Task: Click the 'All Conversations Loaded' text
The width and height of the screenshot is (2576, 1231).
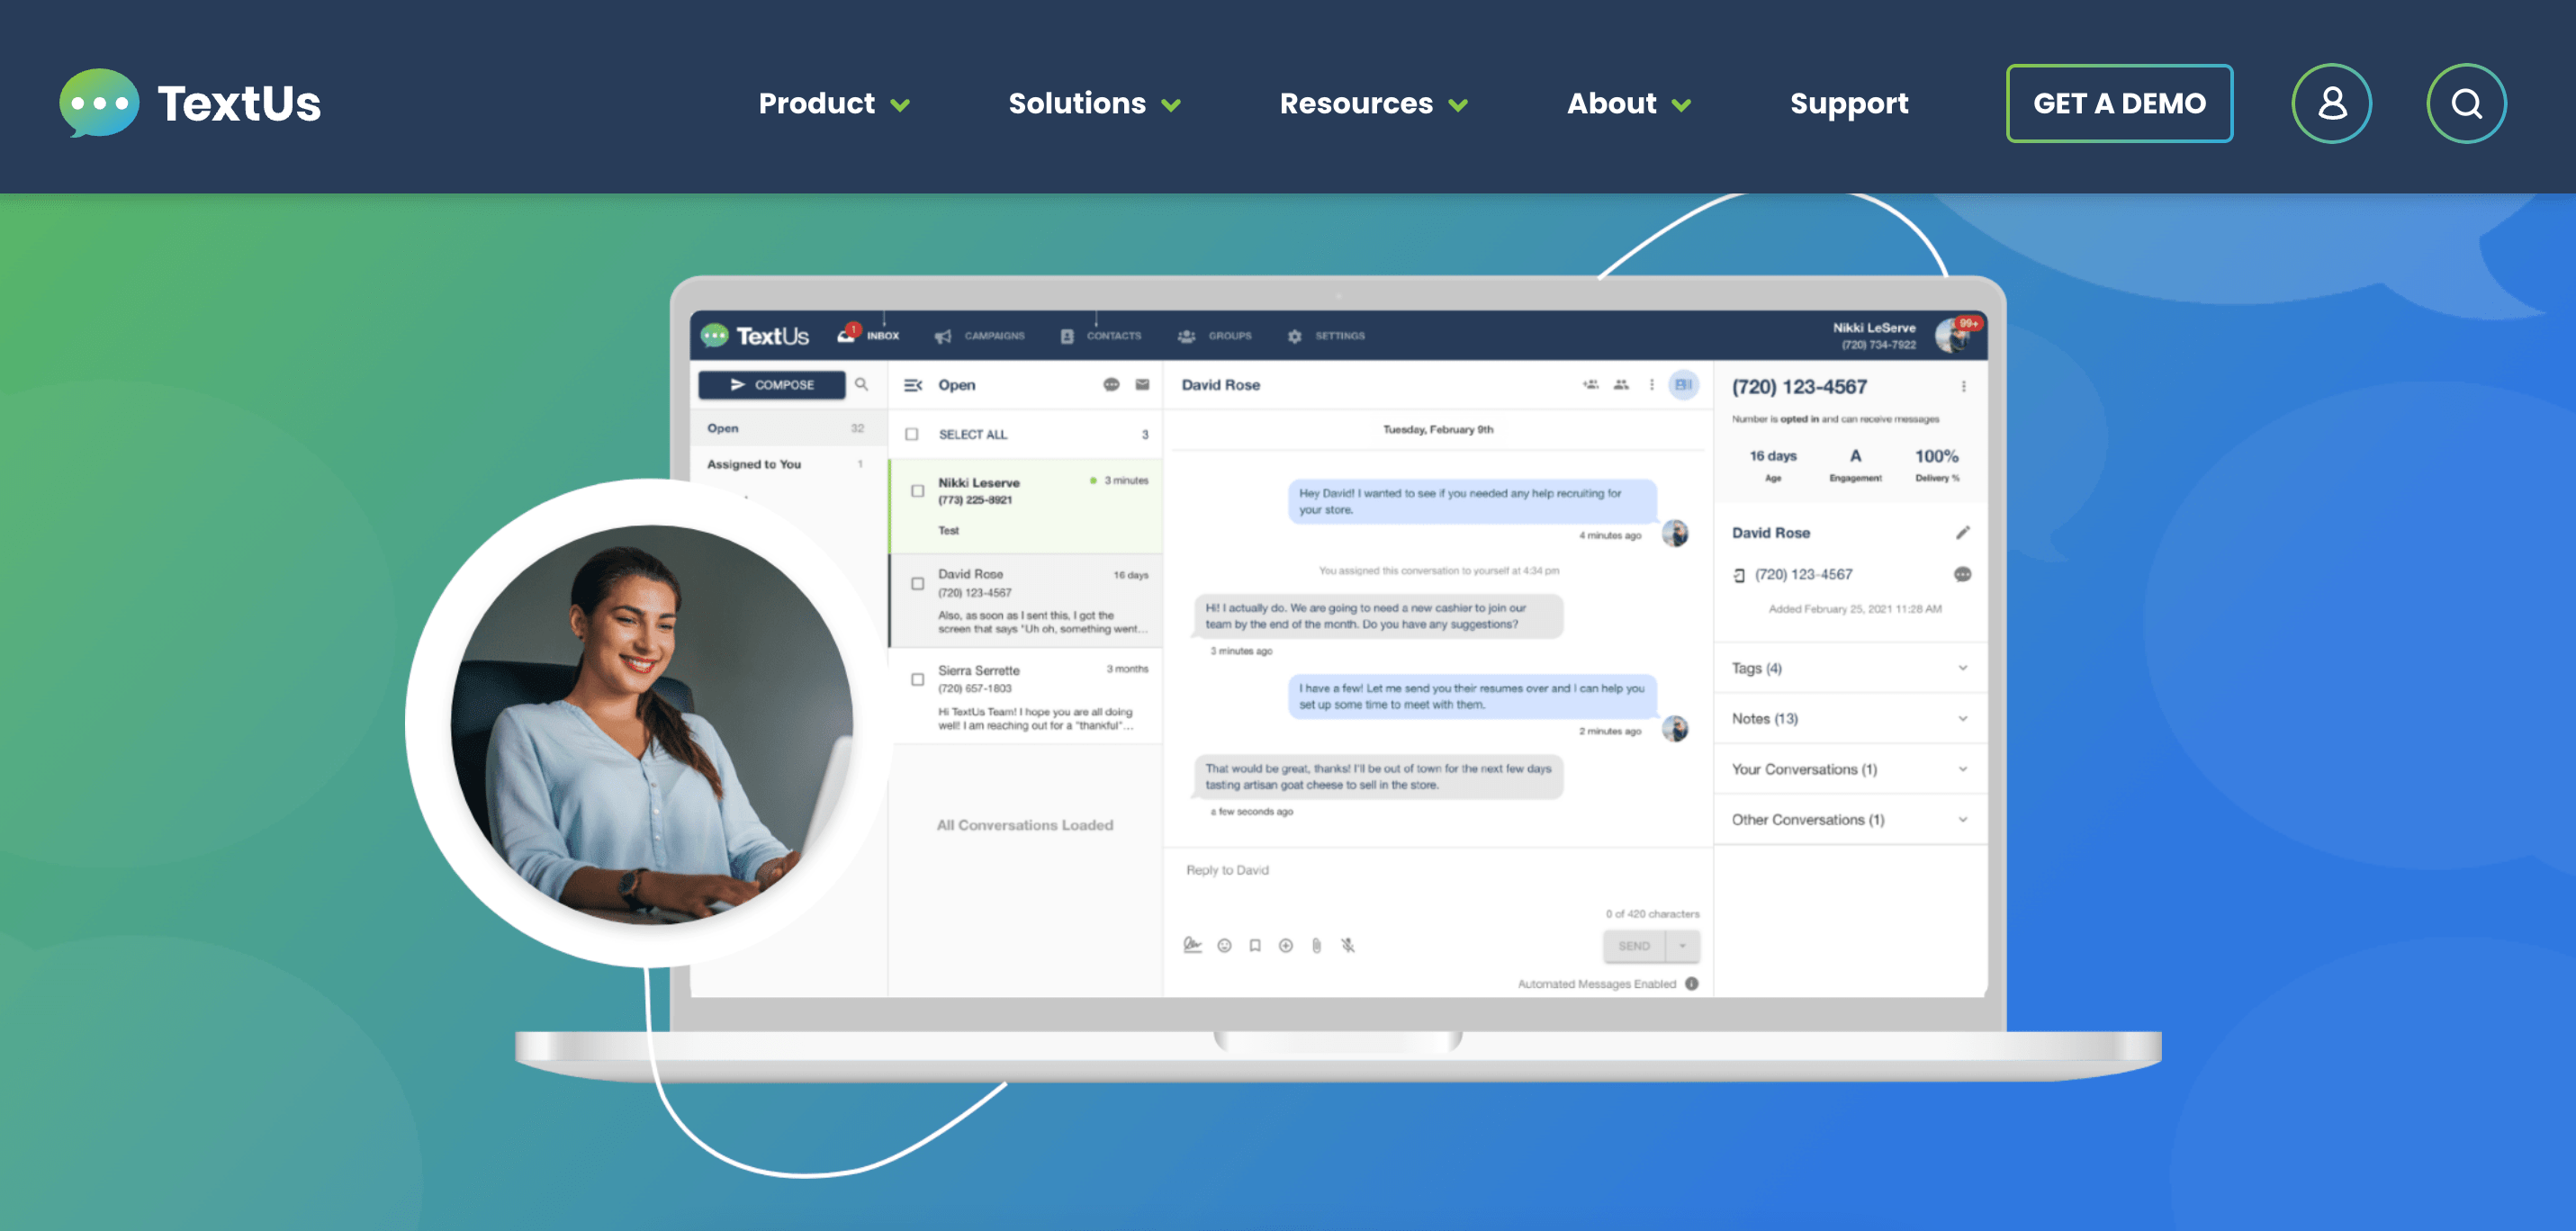Action: pos(1024,825)
